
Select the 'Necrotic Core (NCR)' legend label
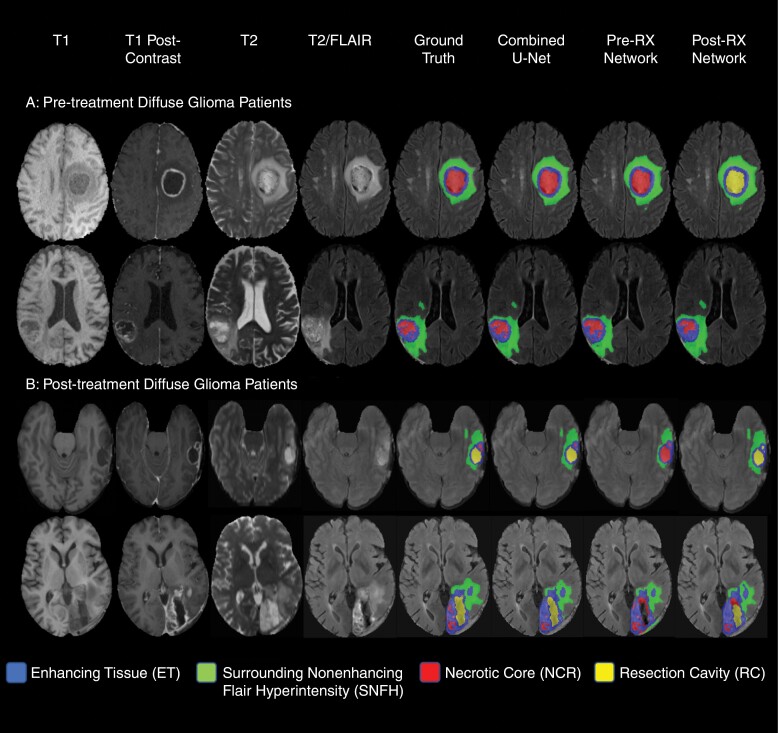point(513,673)
